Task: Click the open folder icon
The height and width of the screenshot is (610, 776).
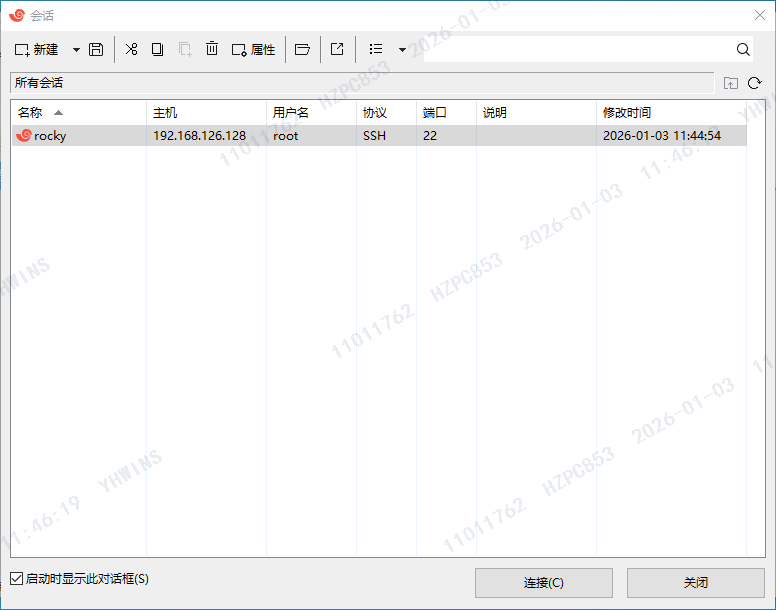Action: tap(302, 49)
